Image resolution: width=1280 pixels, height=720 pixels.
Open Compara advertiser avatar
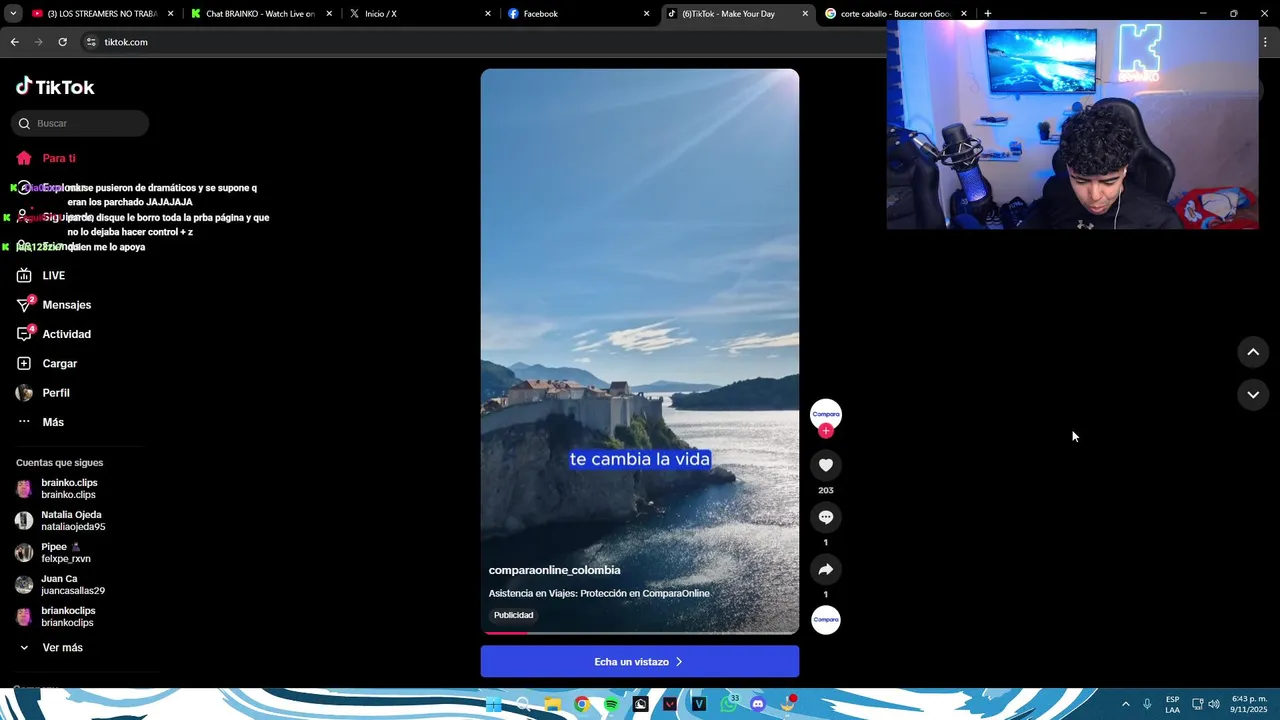[826, 413]
